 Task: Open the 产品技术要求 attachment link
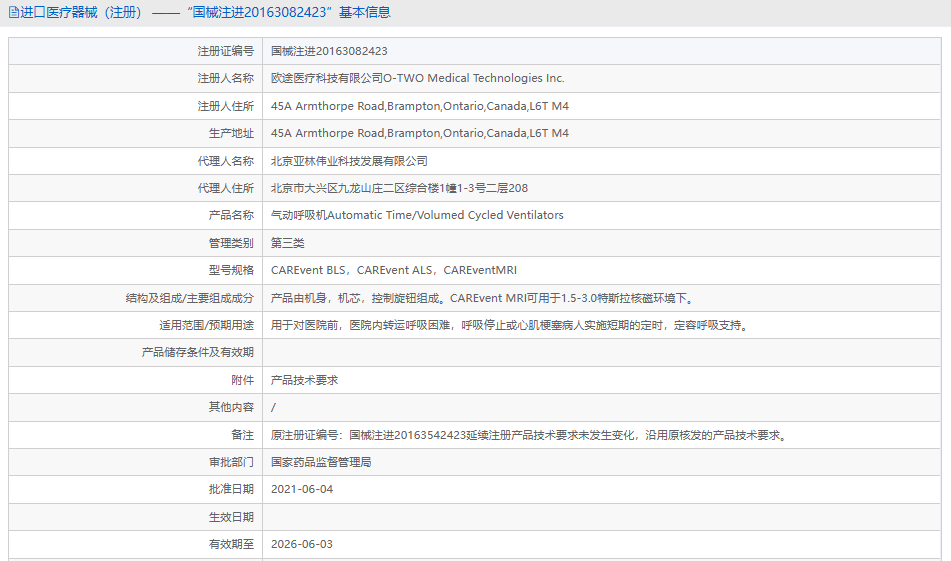304,380
